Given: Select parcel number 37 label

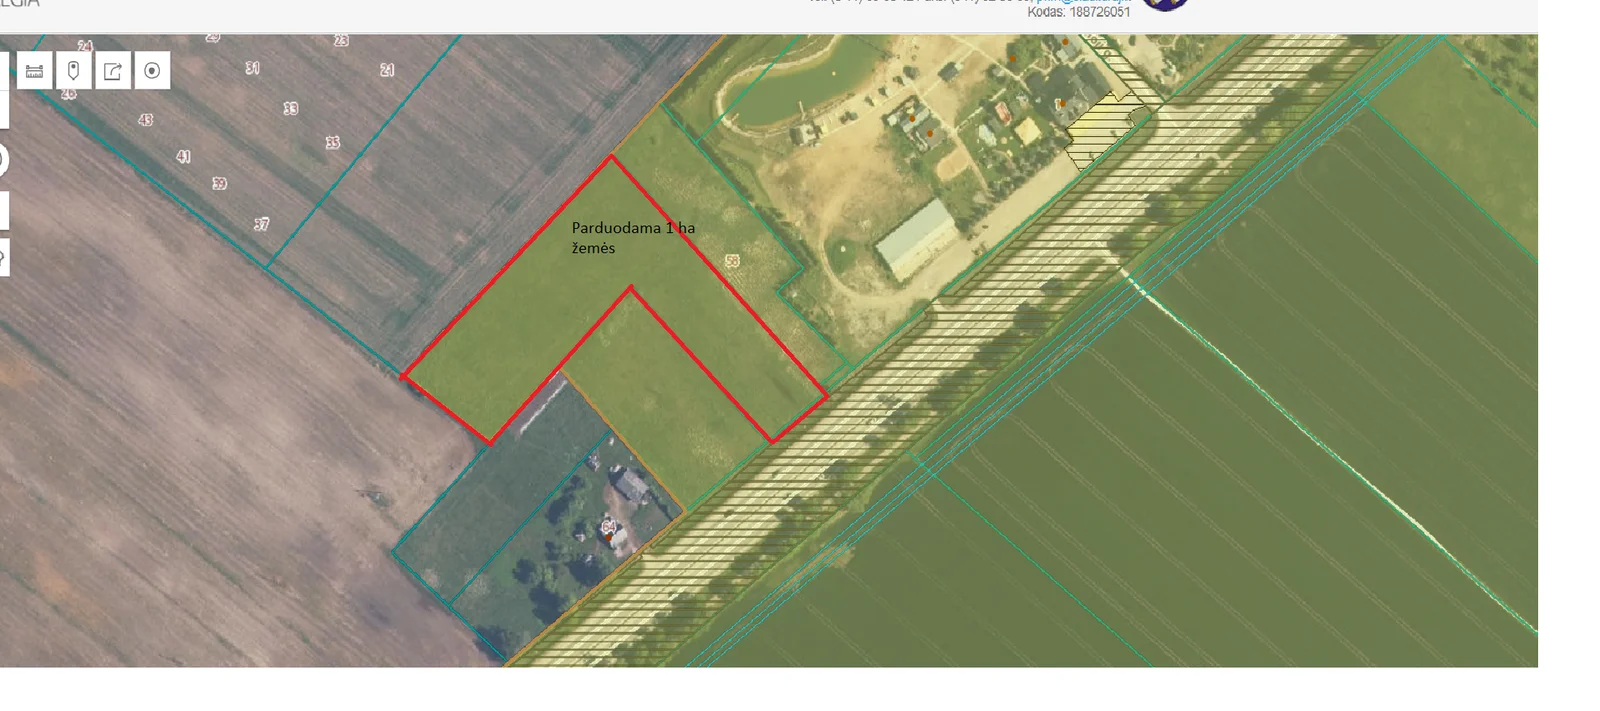Looking at the screenshot, I should click(x=261, y=224).
